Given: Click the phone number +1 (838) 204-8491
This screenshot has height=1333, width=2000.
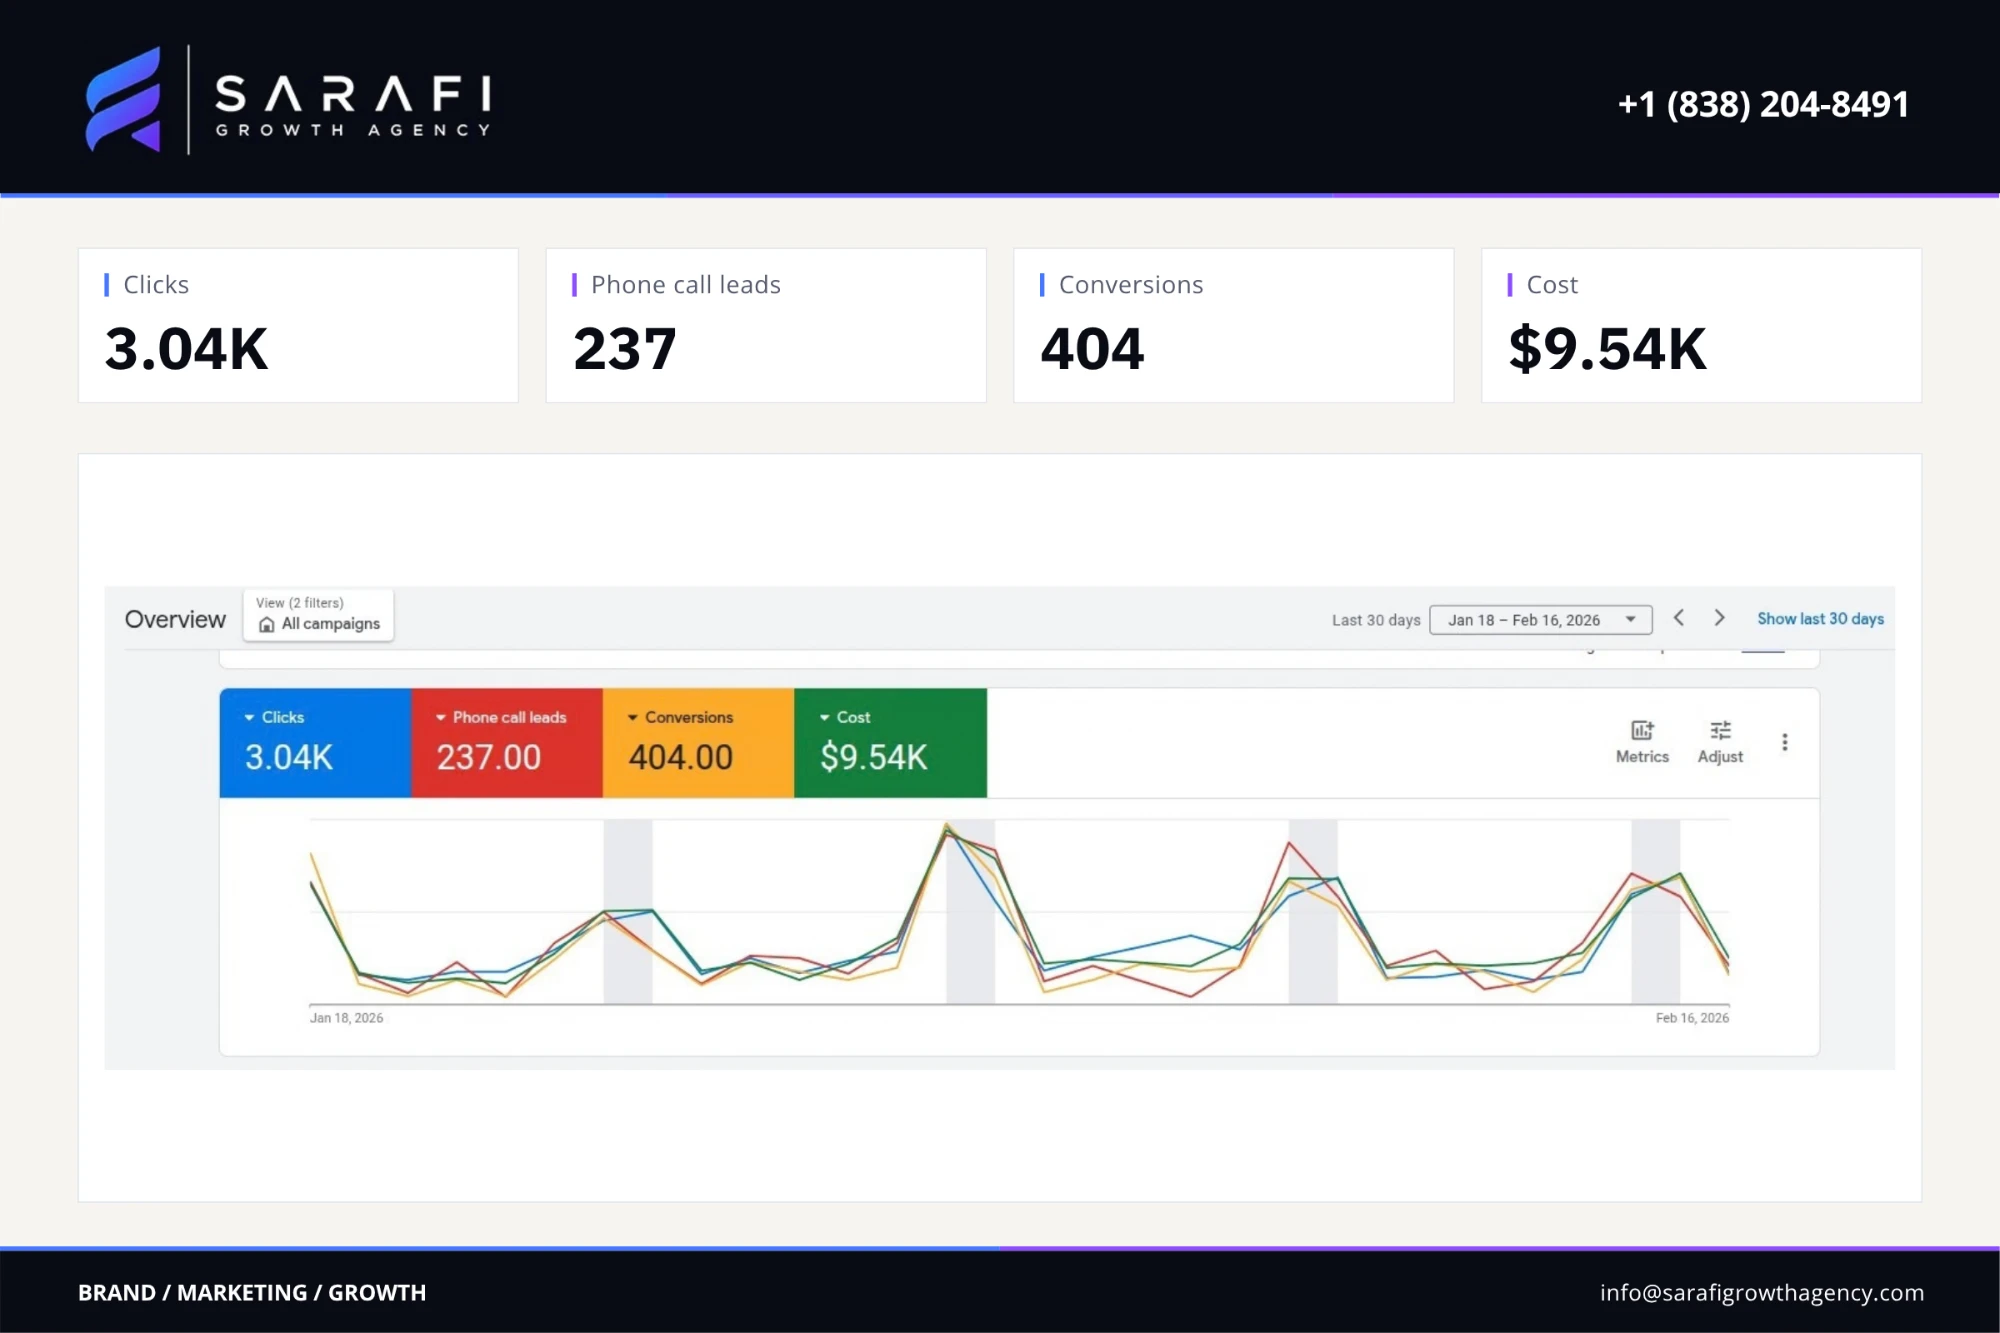Looking at the screenshot, I should coord(1763,104).
